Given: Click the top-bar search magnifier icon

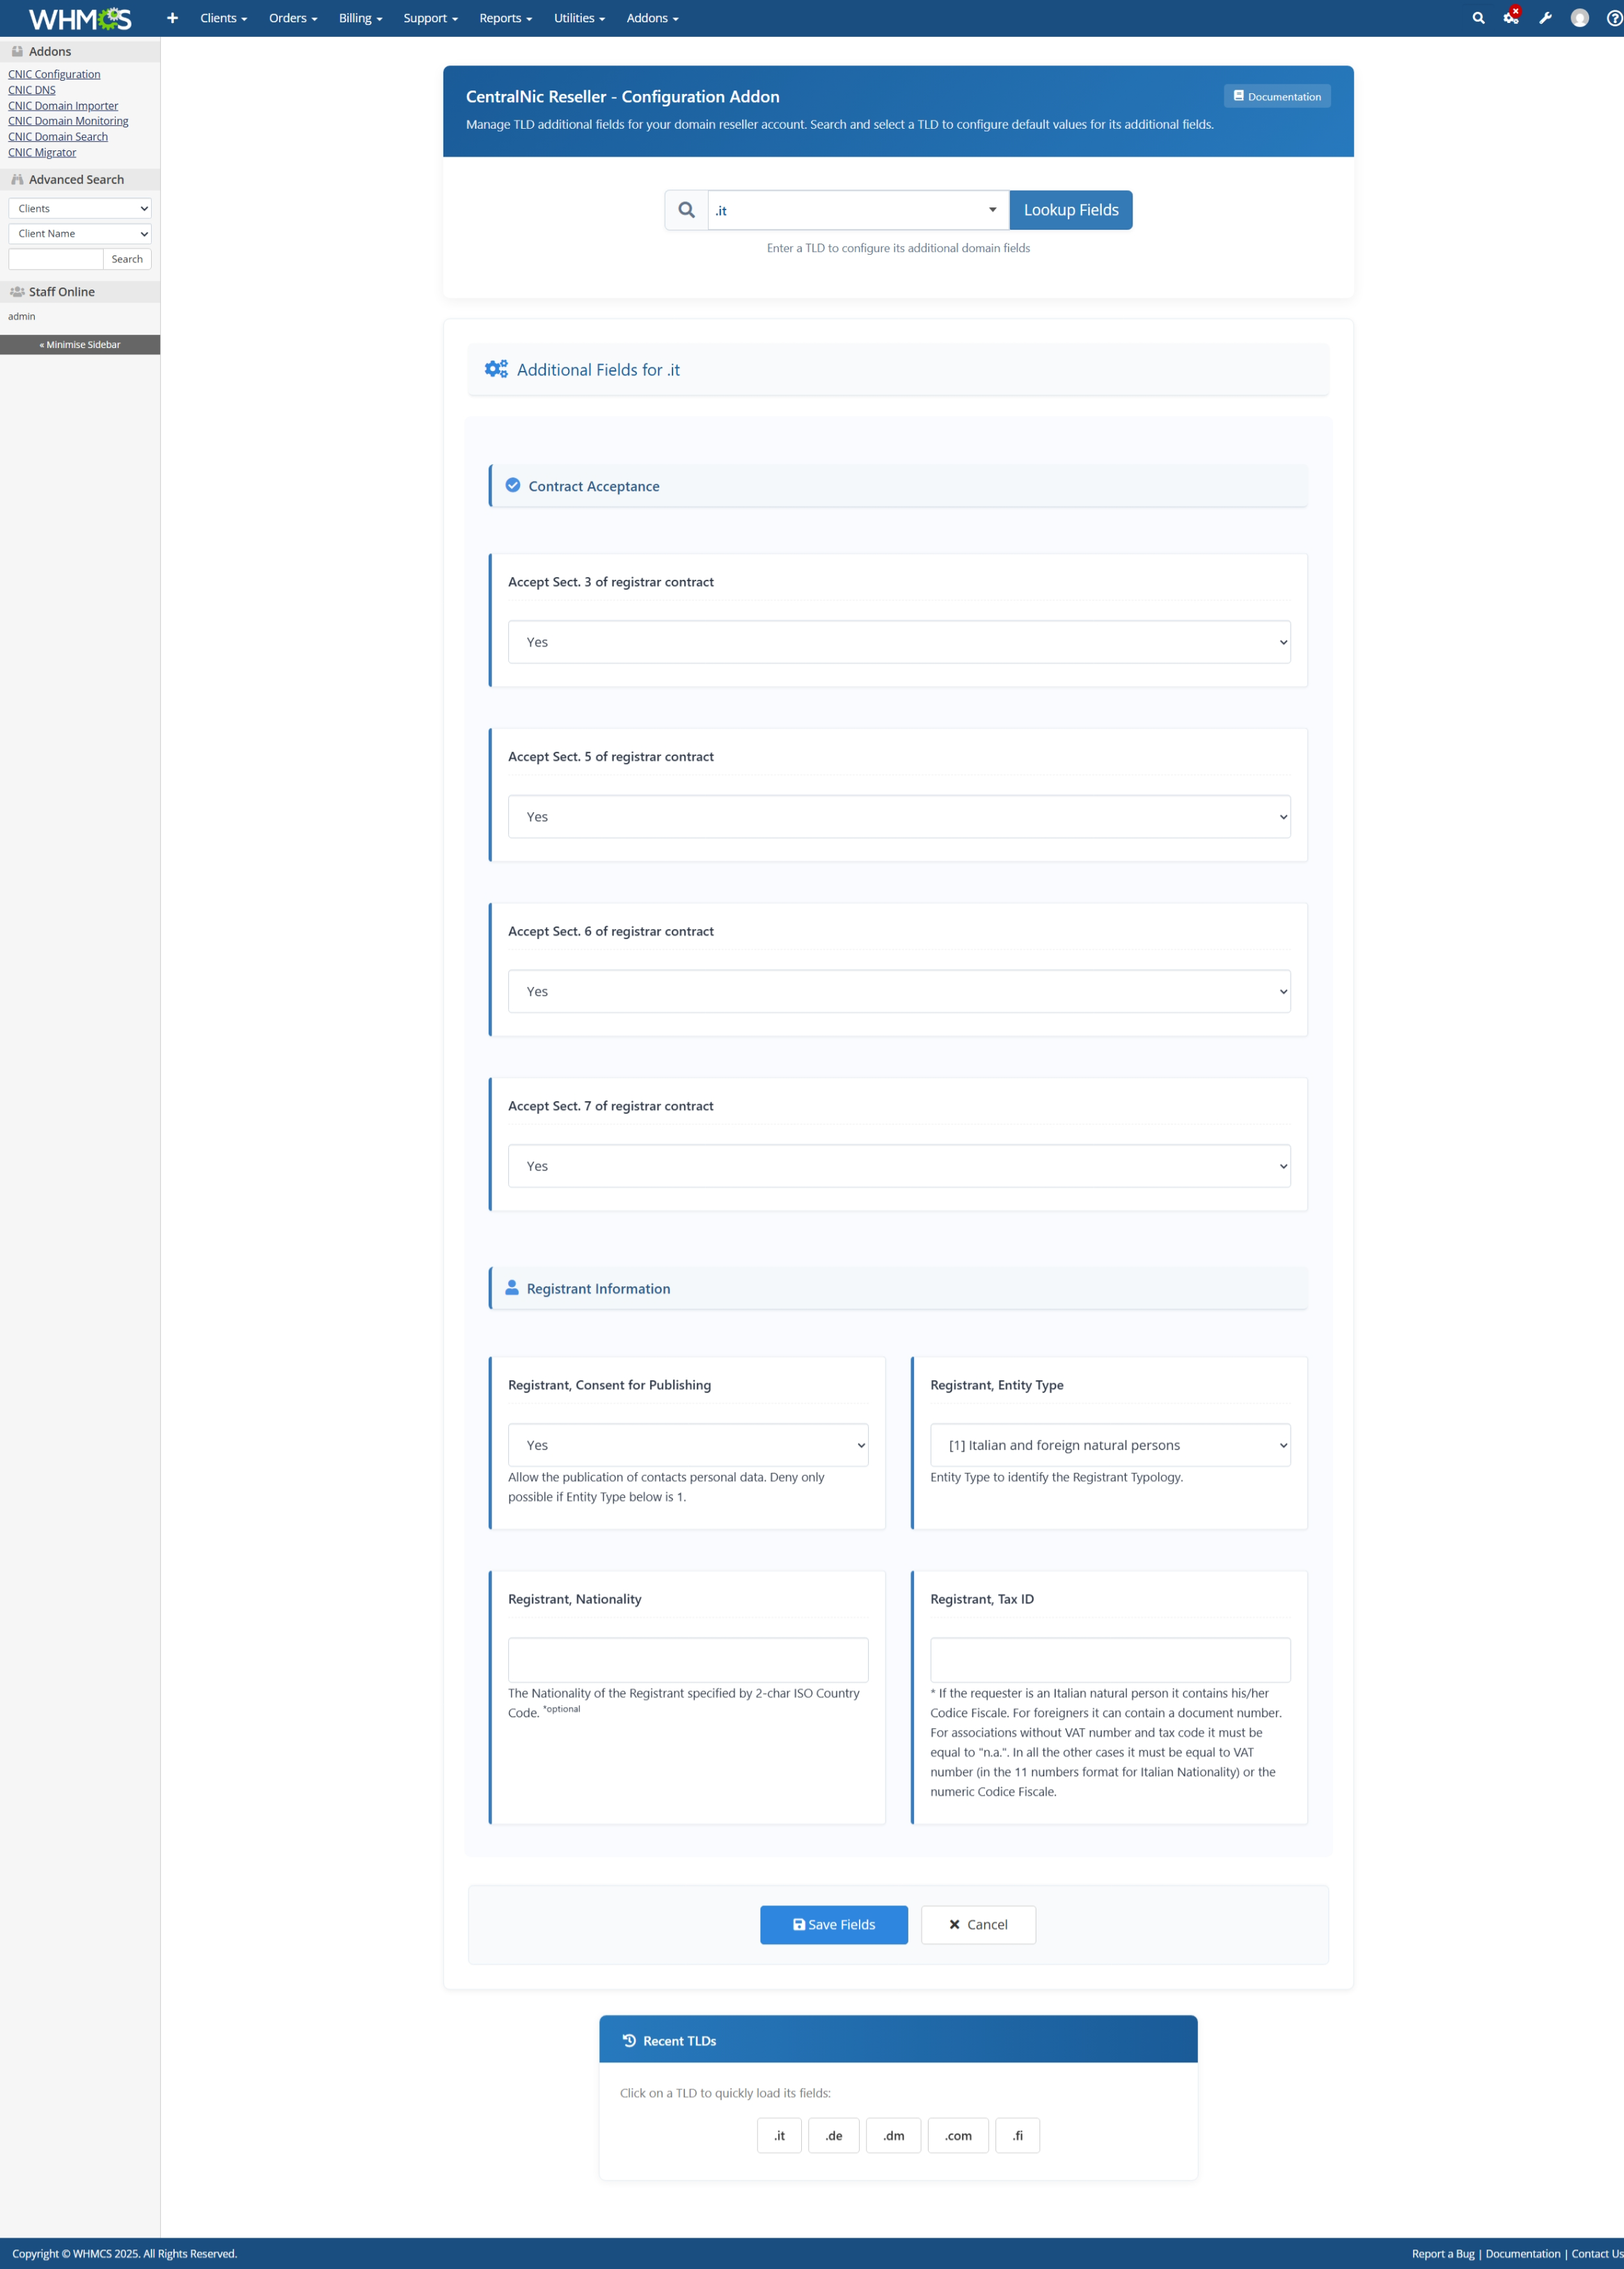Looking at the screenshot, I should [x=1478, y=18].
